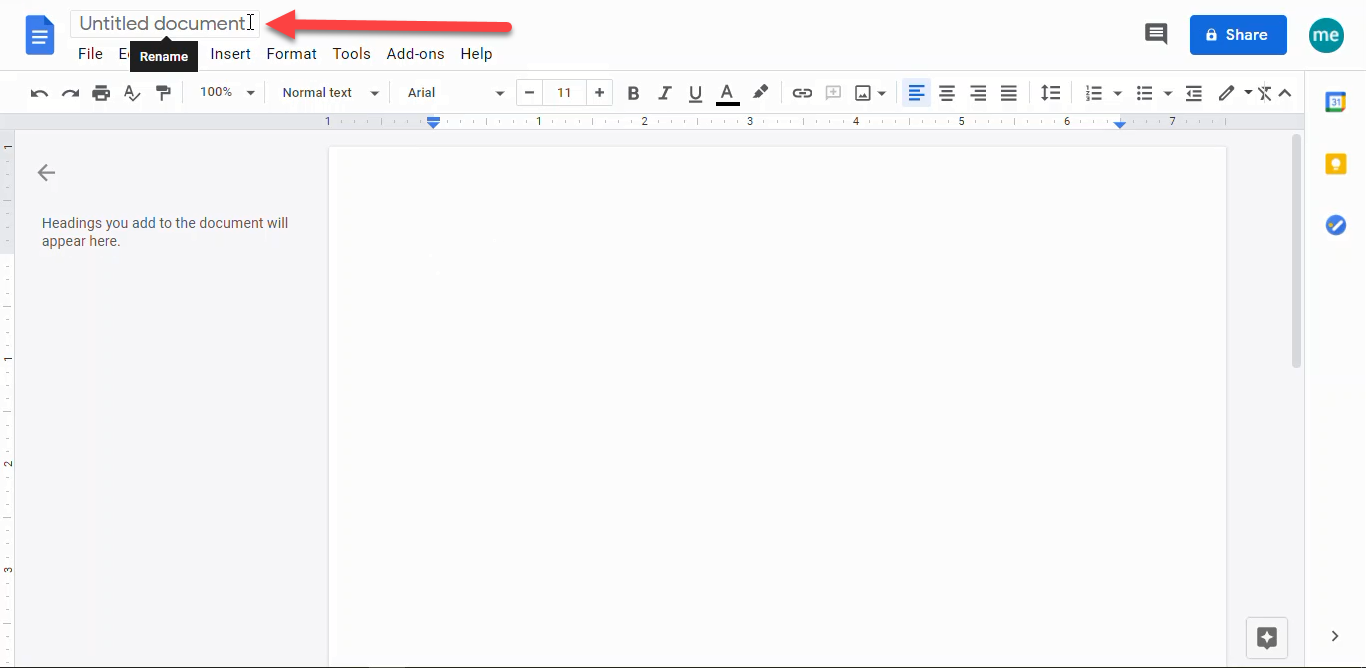Open the Format menu
This screenshot has width=1366, height=668.
pos(291,53)
